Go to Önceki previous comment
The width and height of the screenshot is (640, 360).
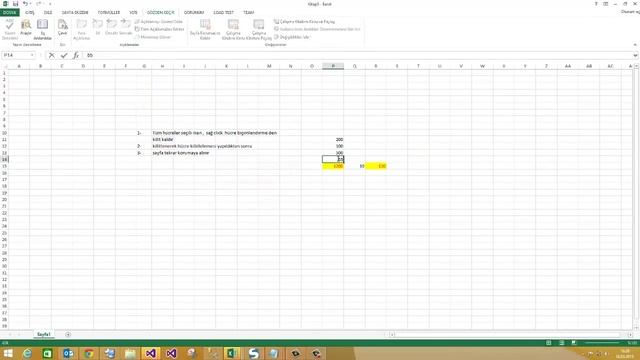click(111, 28)
